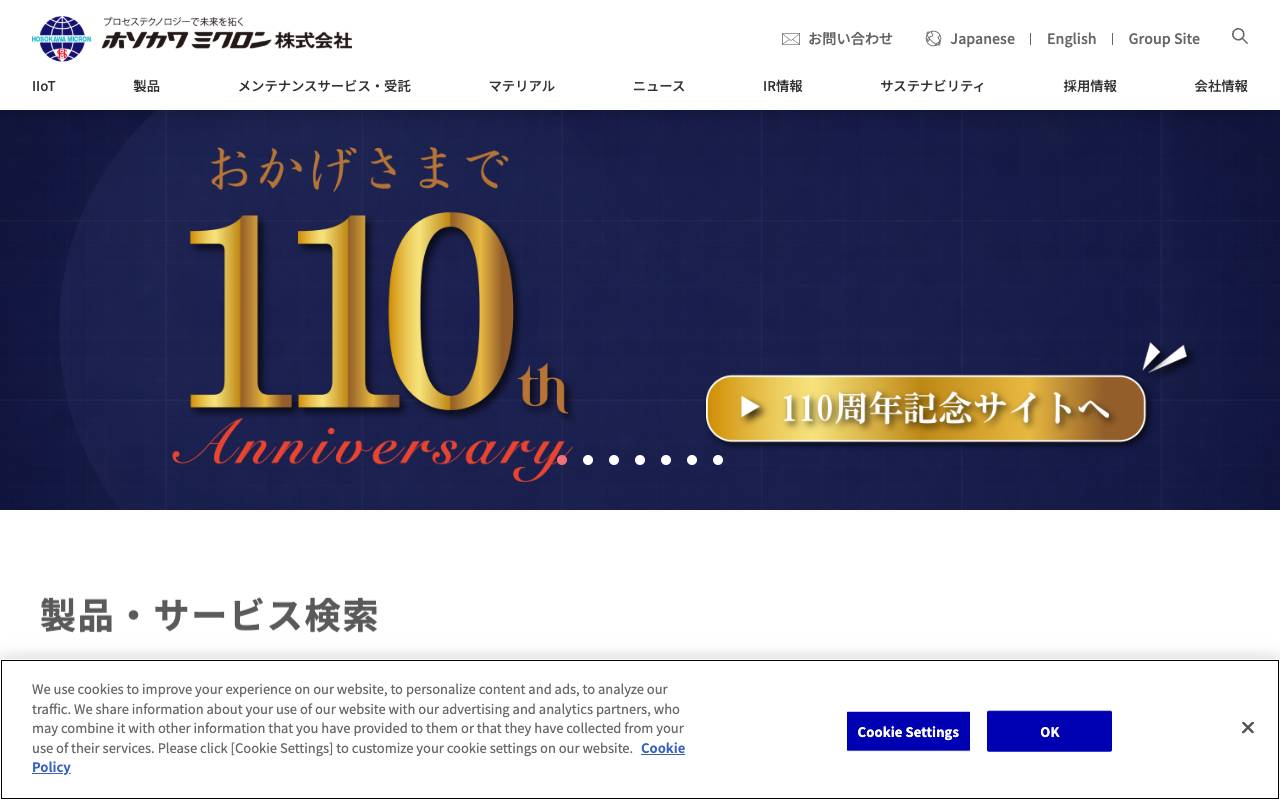This screenshot has width=1280, height=800.
Task: Open the ニュース news menu
Action: 657,86
